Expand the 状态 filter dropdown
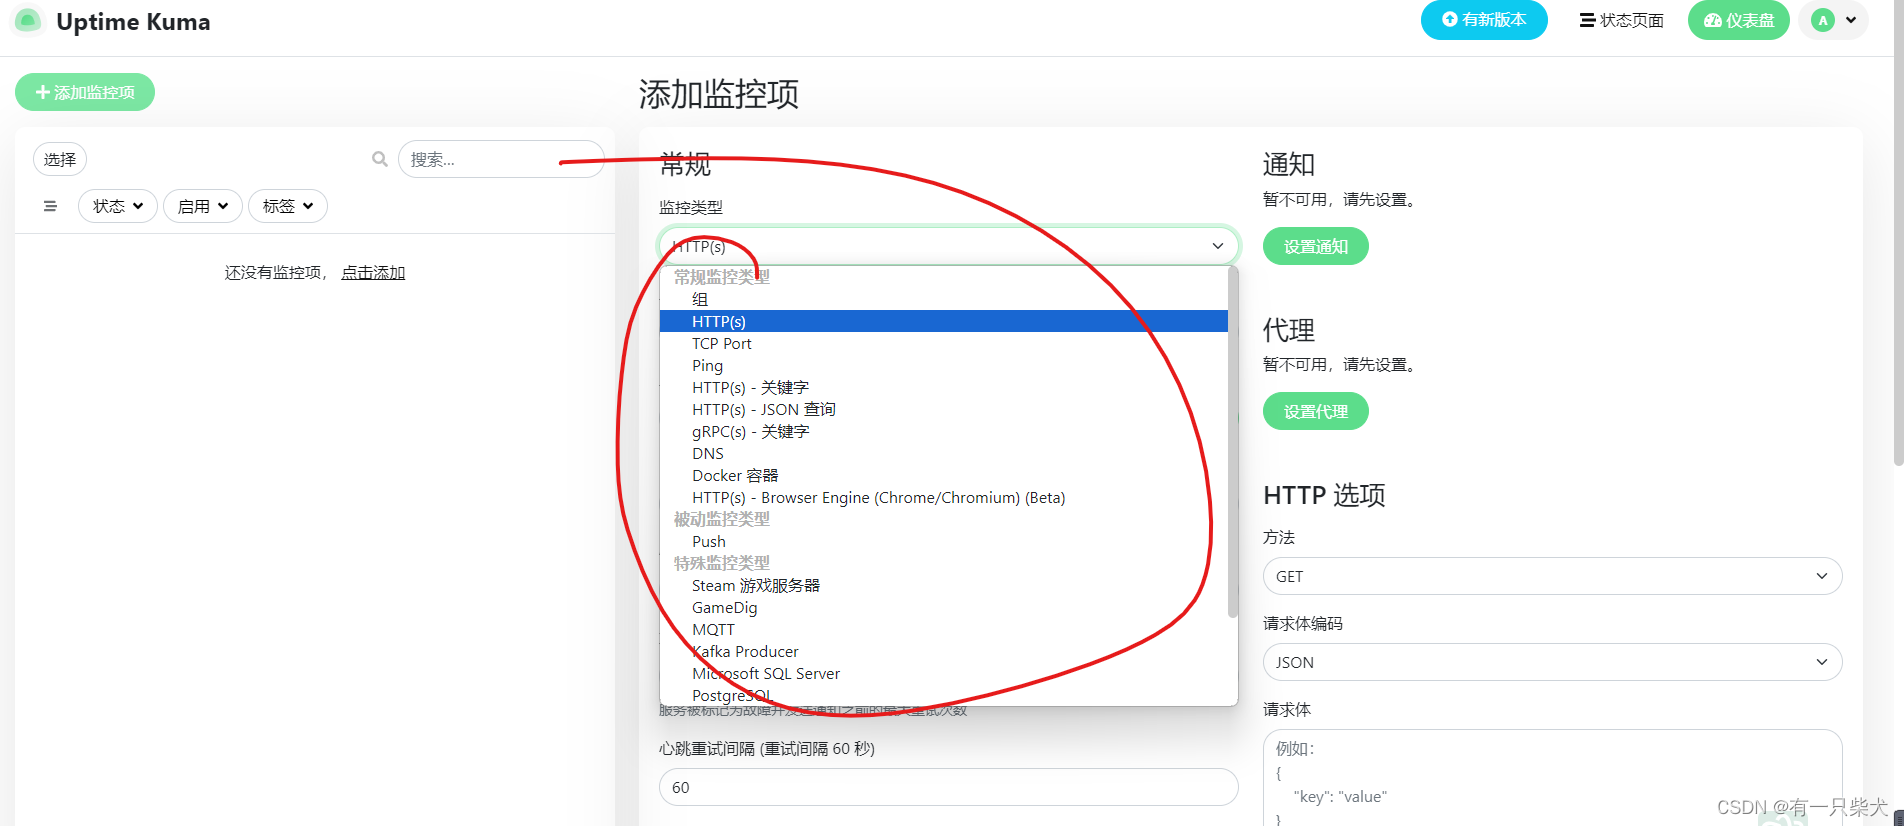1904x826 pixels. tap(118, 206)
